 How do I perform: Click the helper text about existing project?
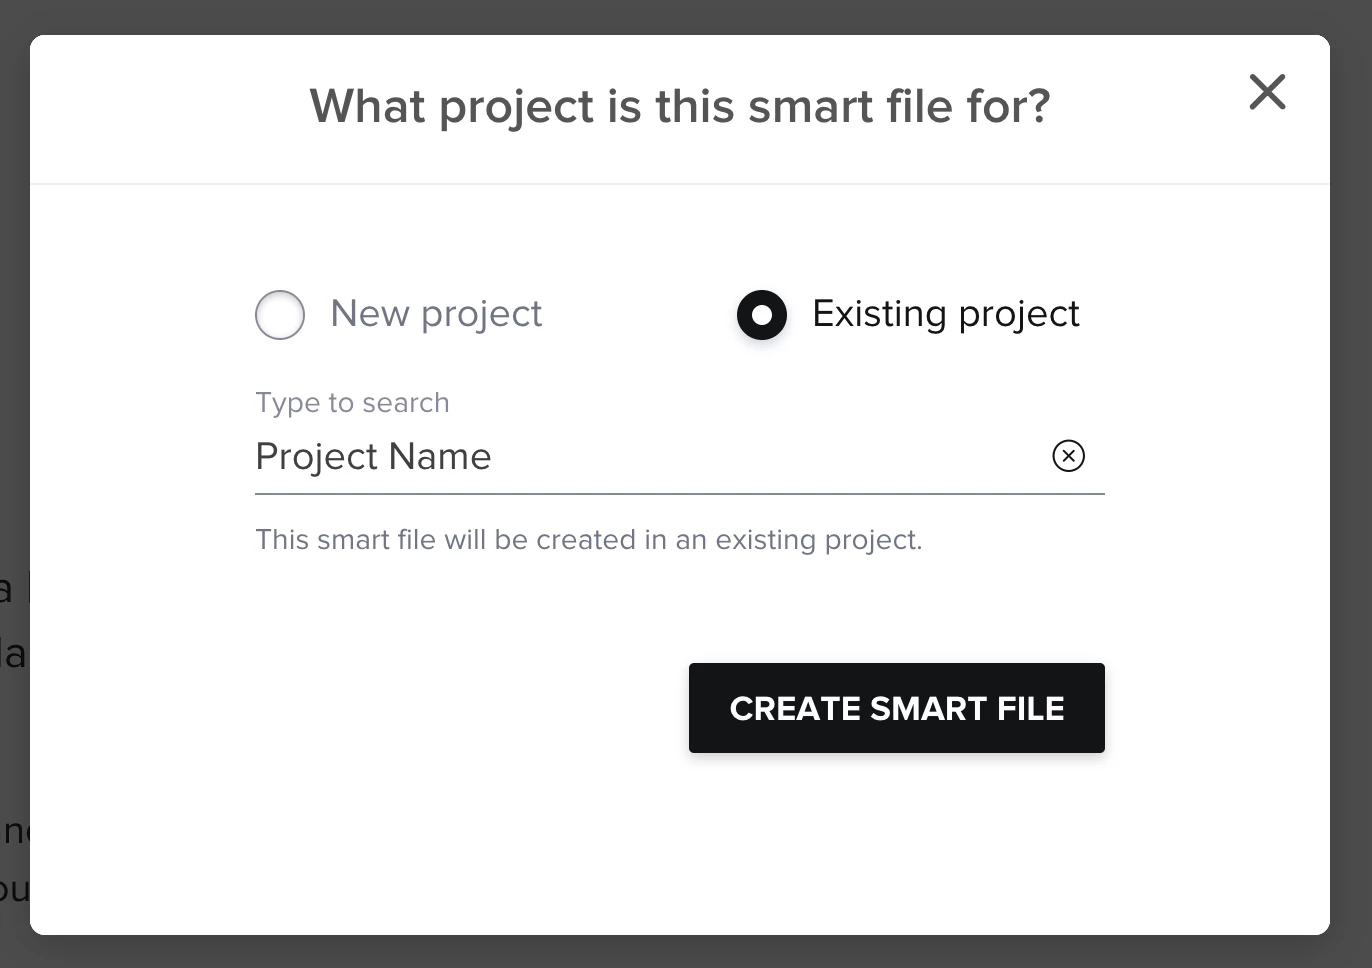(588, 540)
